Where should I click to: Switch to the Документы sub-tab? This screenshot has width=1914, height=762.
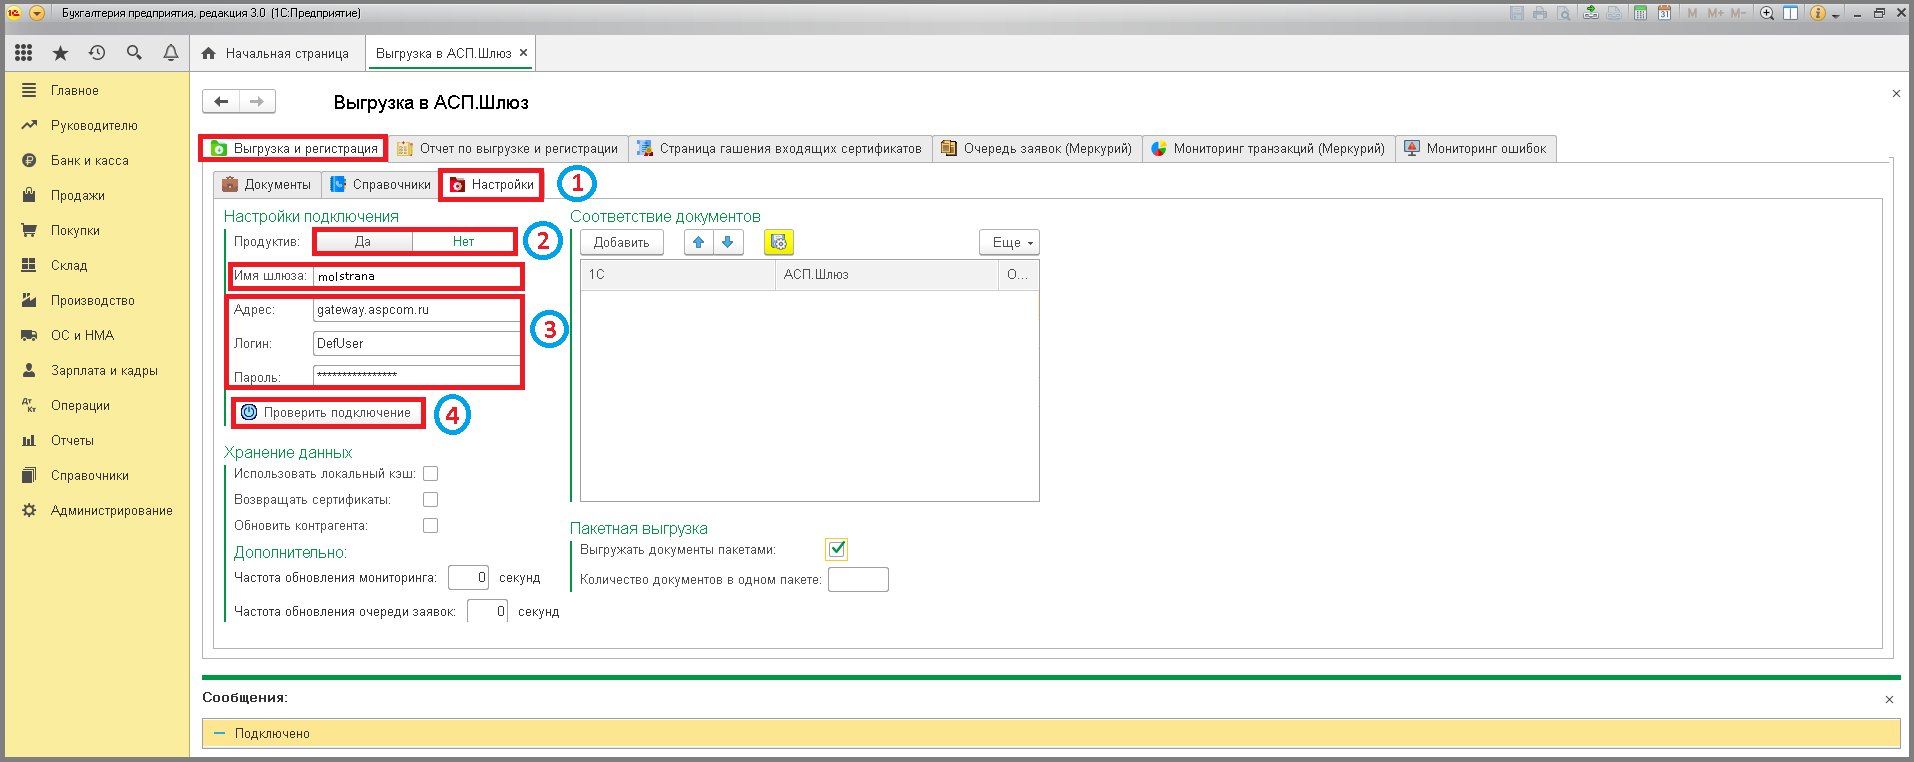pyautogui.click(x=266, y=184)
